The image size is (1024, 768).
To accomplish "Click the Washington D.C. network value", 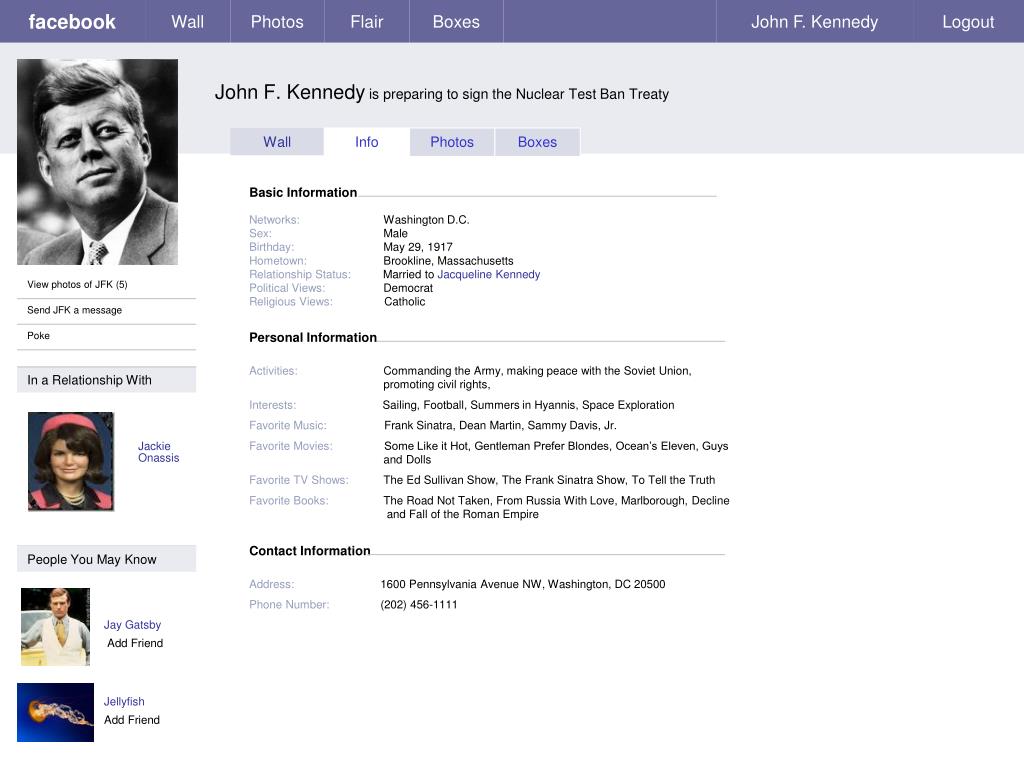I will [x=426, y=219].
